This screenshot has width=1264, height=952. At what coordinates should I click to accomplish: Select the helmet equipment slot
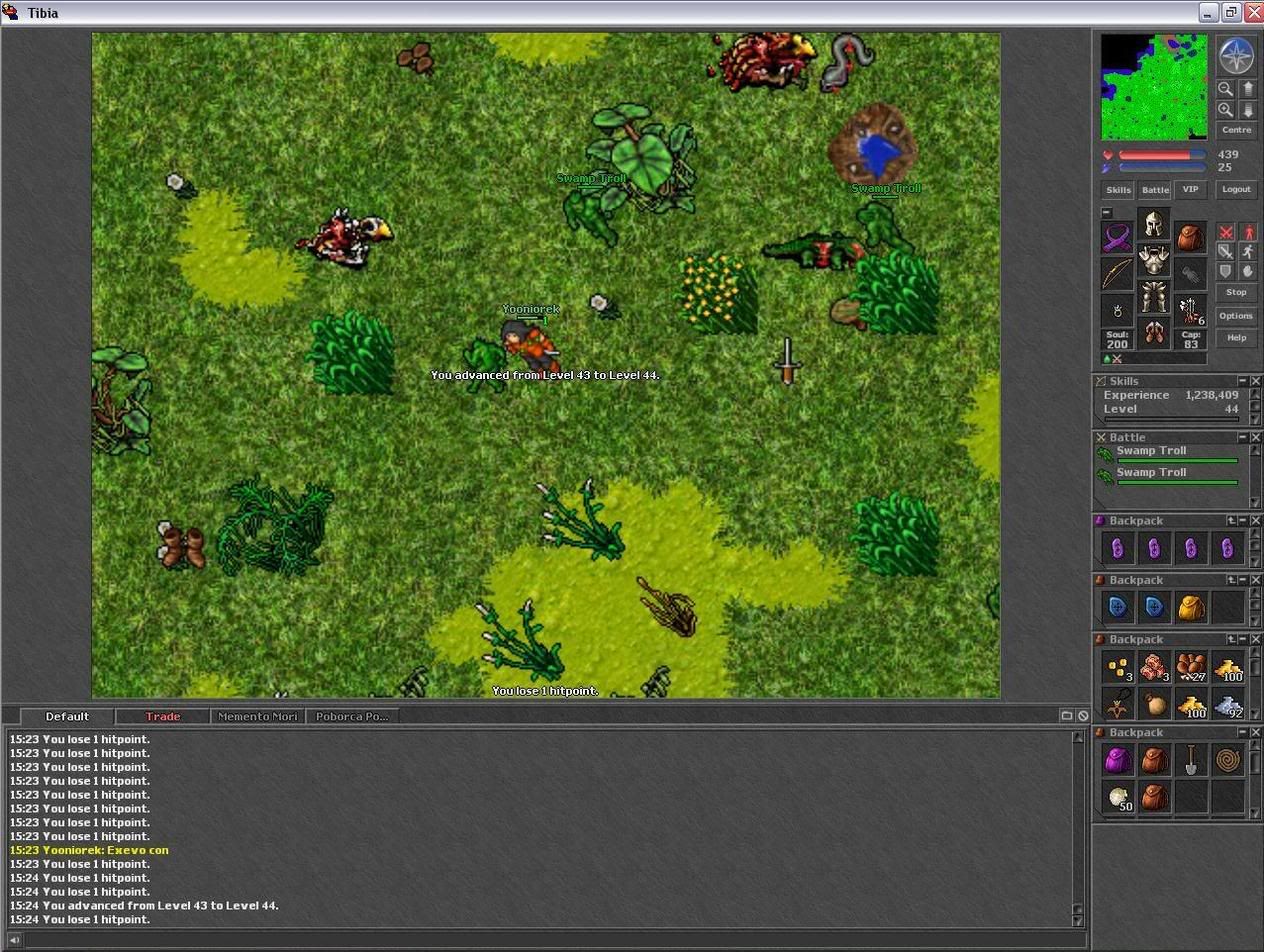[x=1154, y=223]
